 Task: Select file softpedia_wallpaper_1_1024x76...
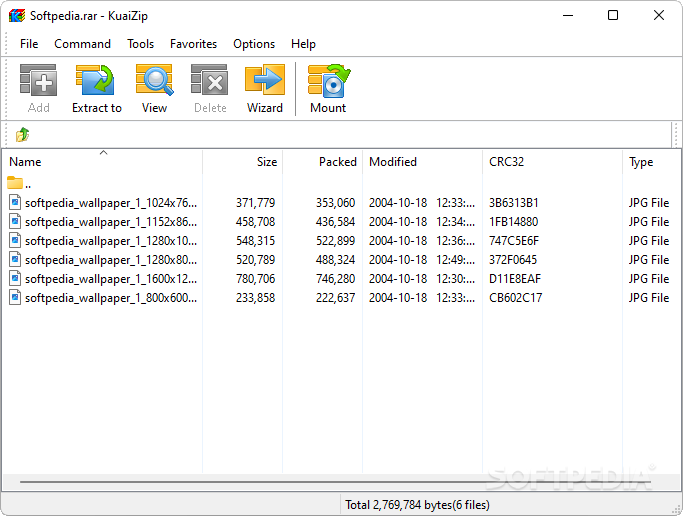[111, 203]
